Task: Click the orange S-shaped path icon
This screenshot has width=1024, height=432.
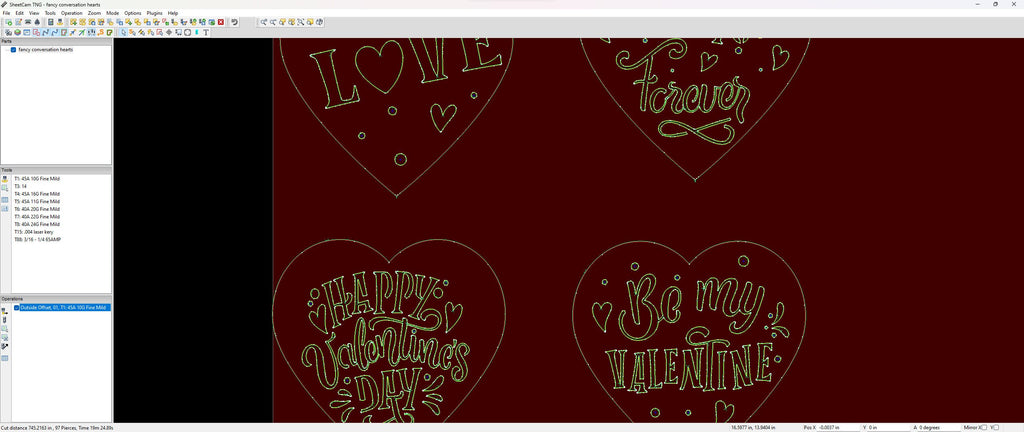Action: click(x=101, y=32)
